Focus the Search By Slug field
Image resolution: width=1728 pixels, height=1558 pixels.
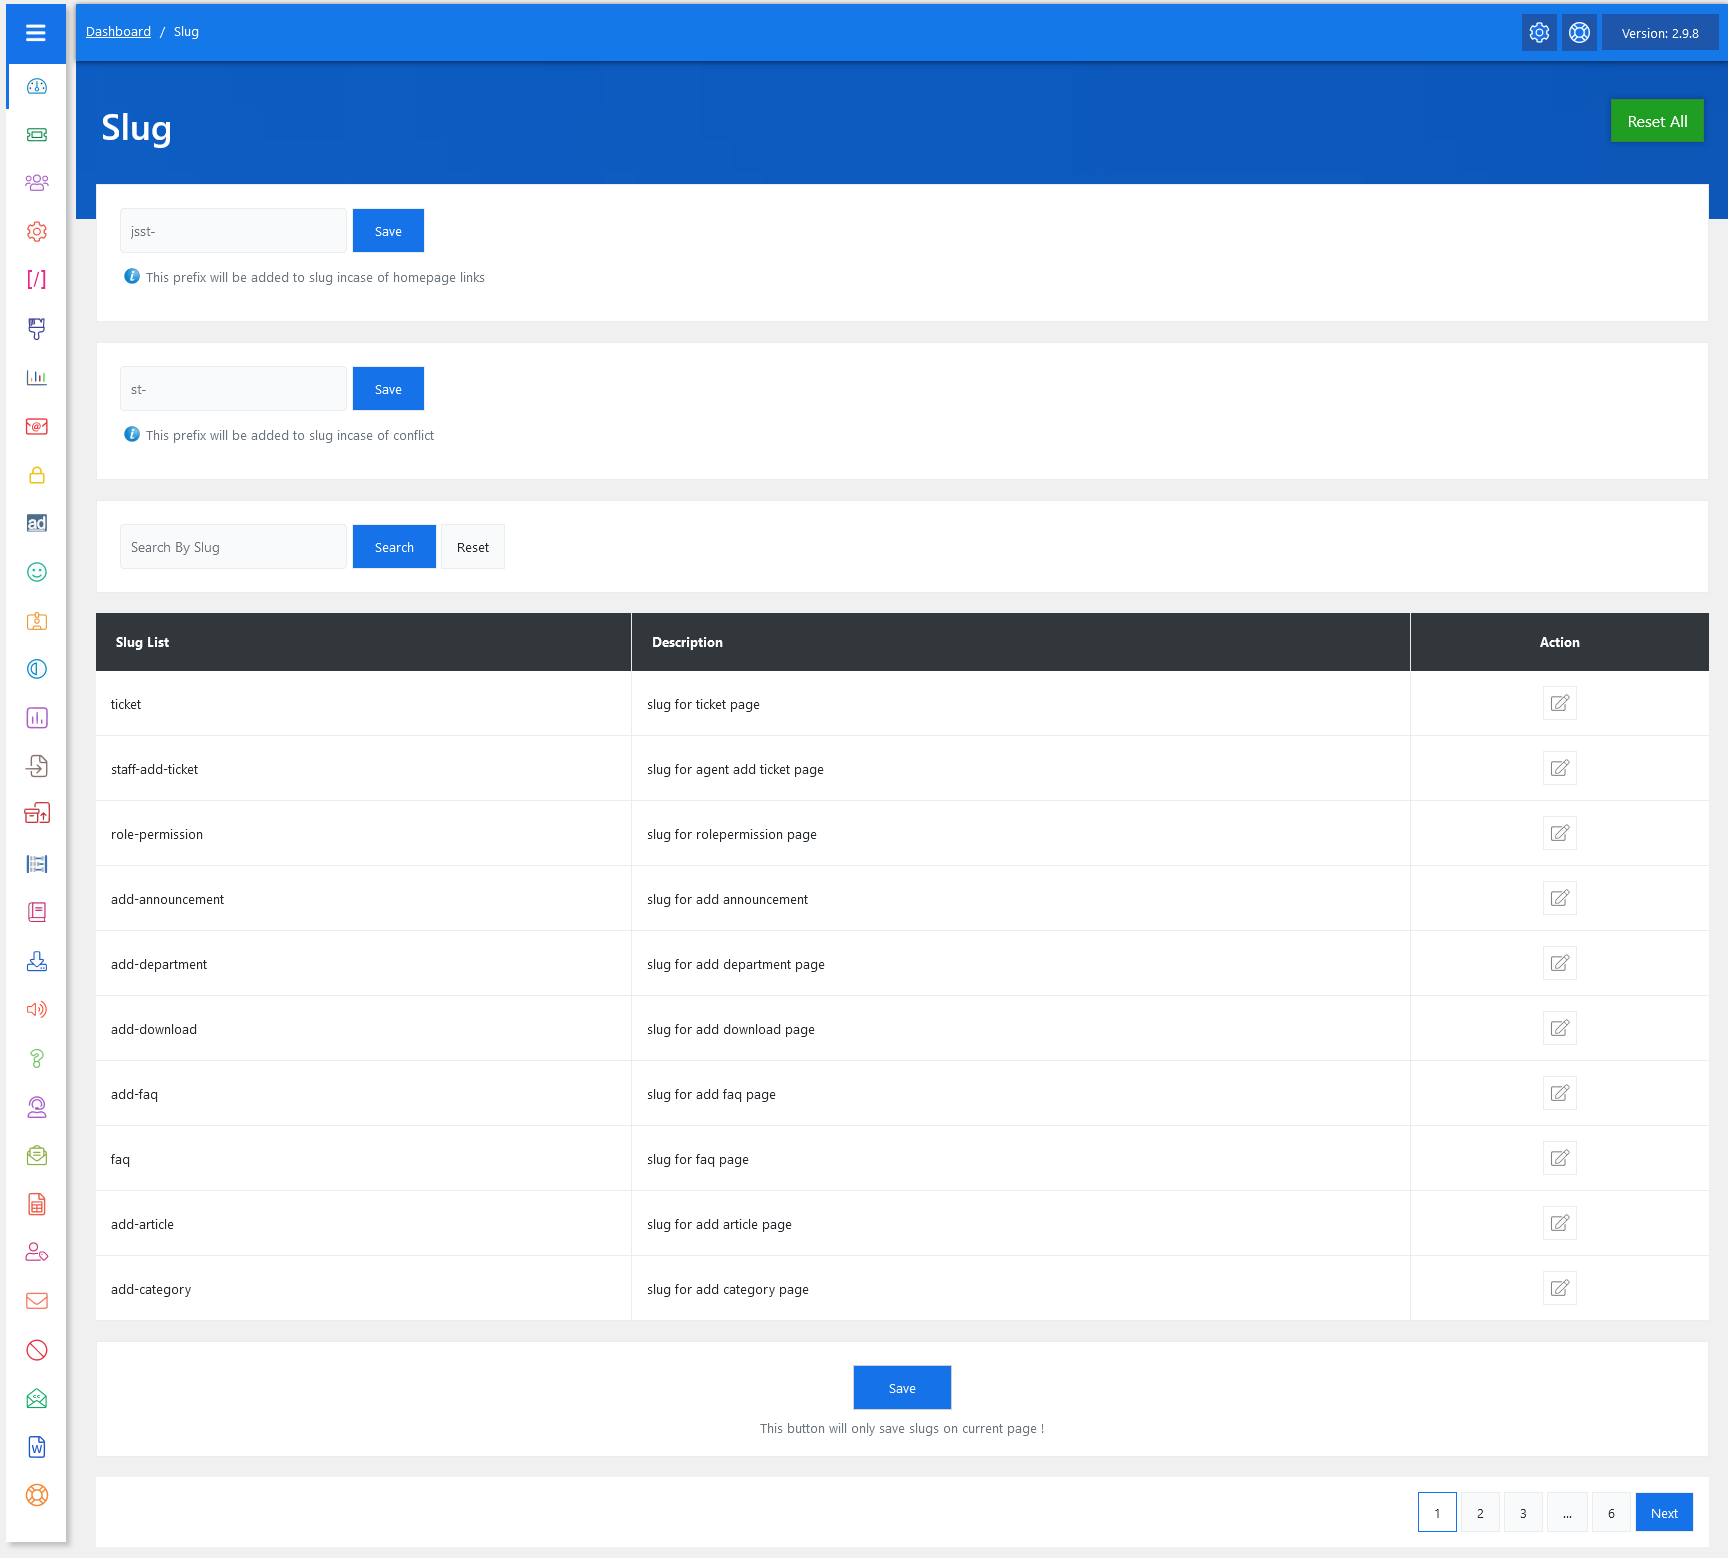(x=233, y=547)
